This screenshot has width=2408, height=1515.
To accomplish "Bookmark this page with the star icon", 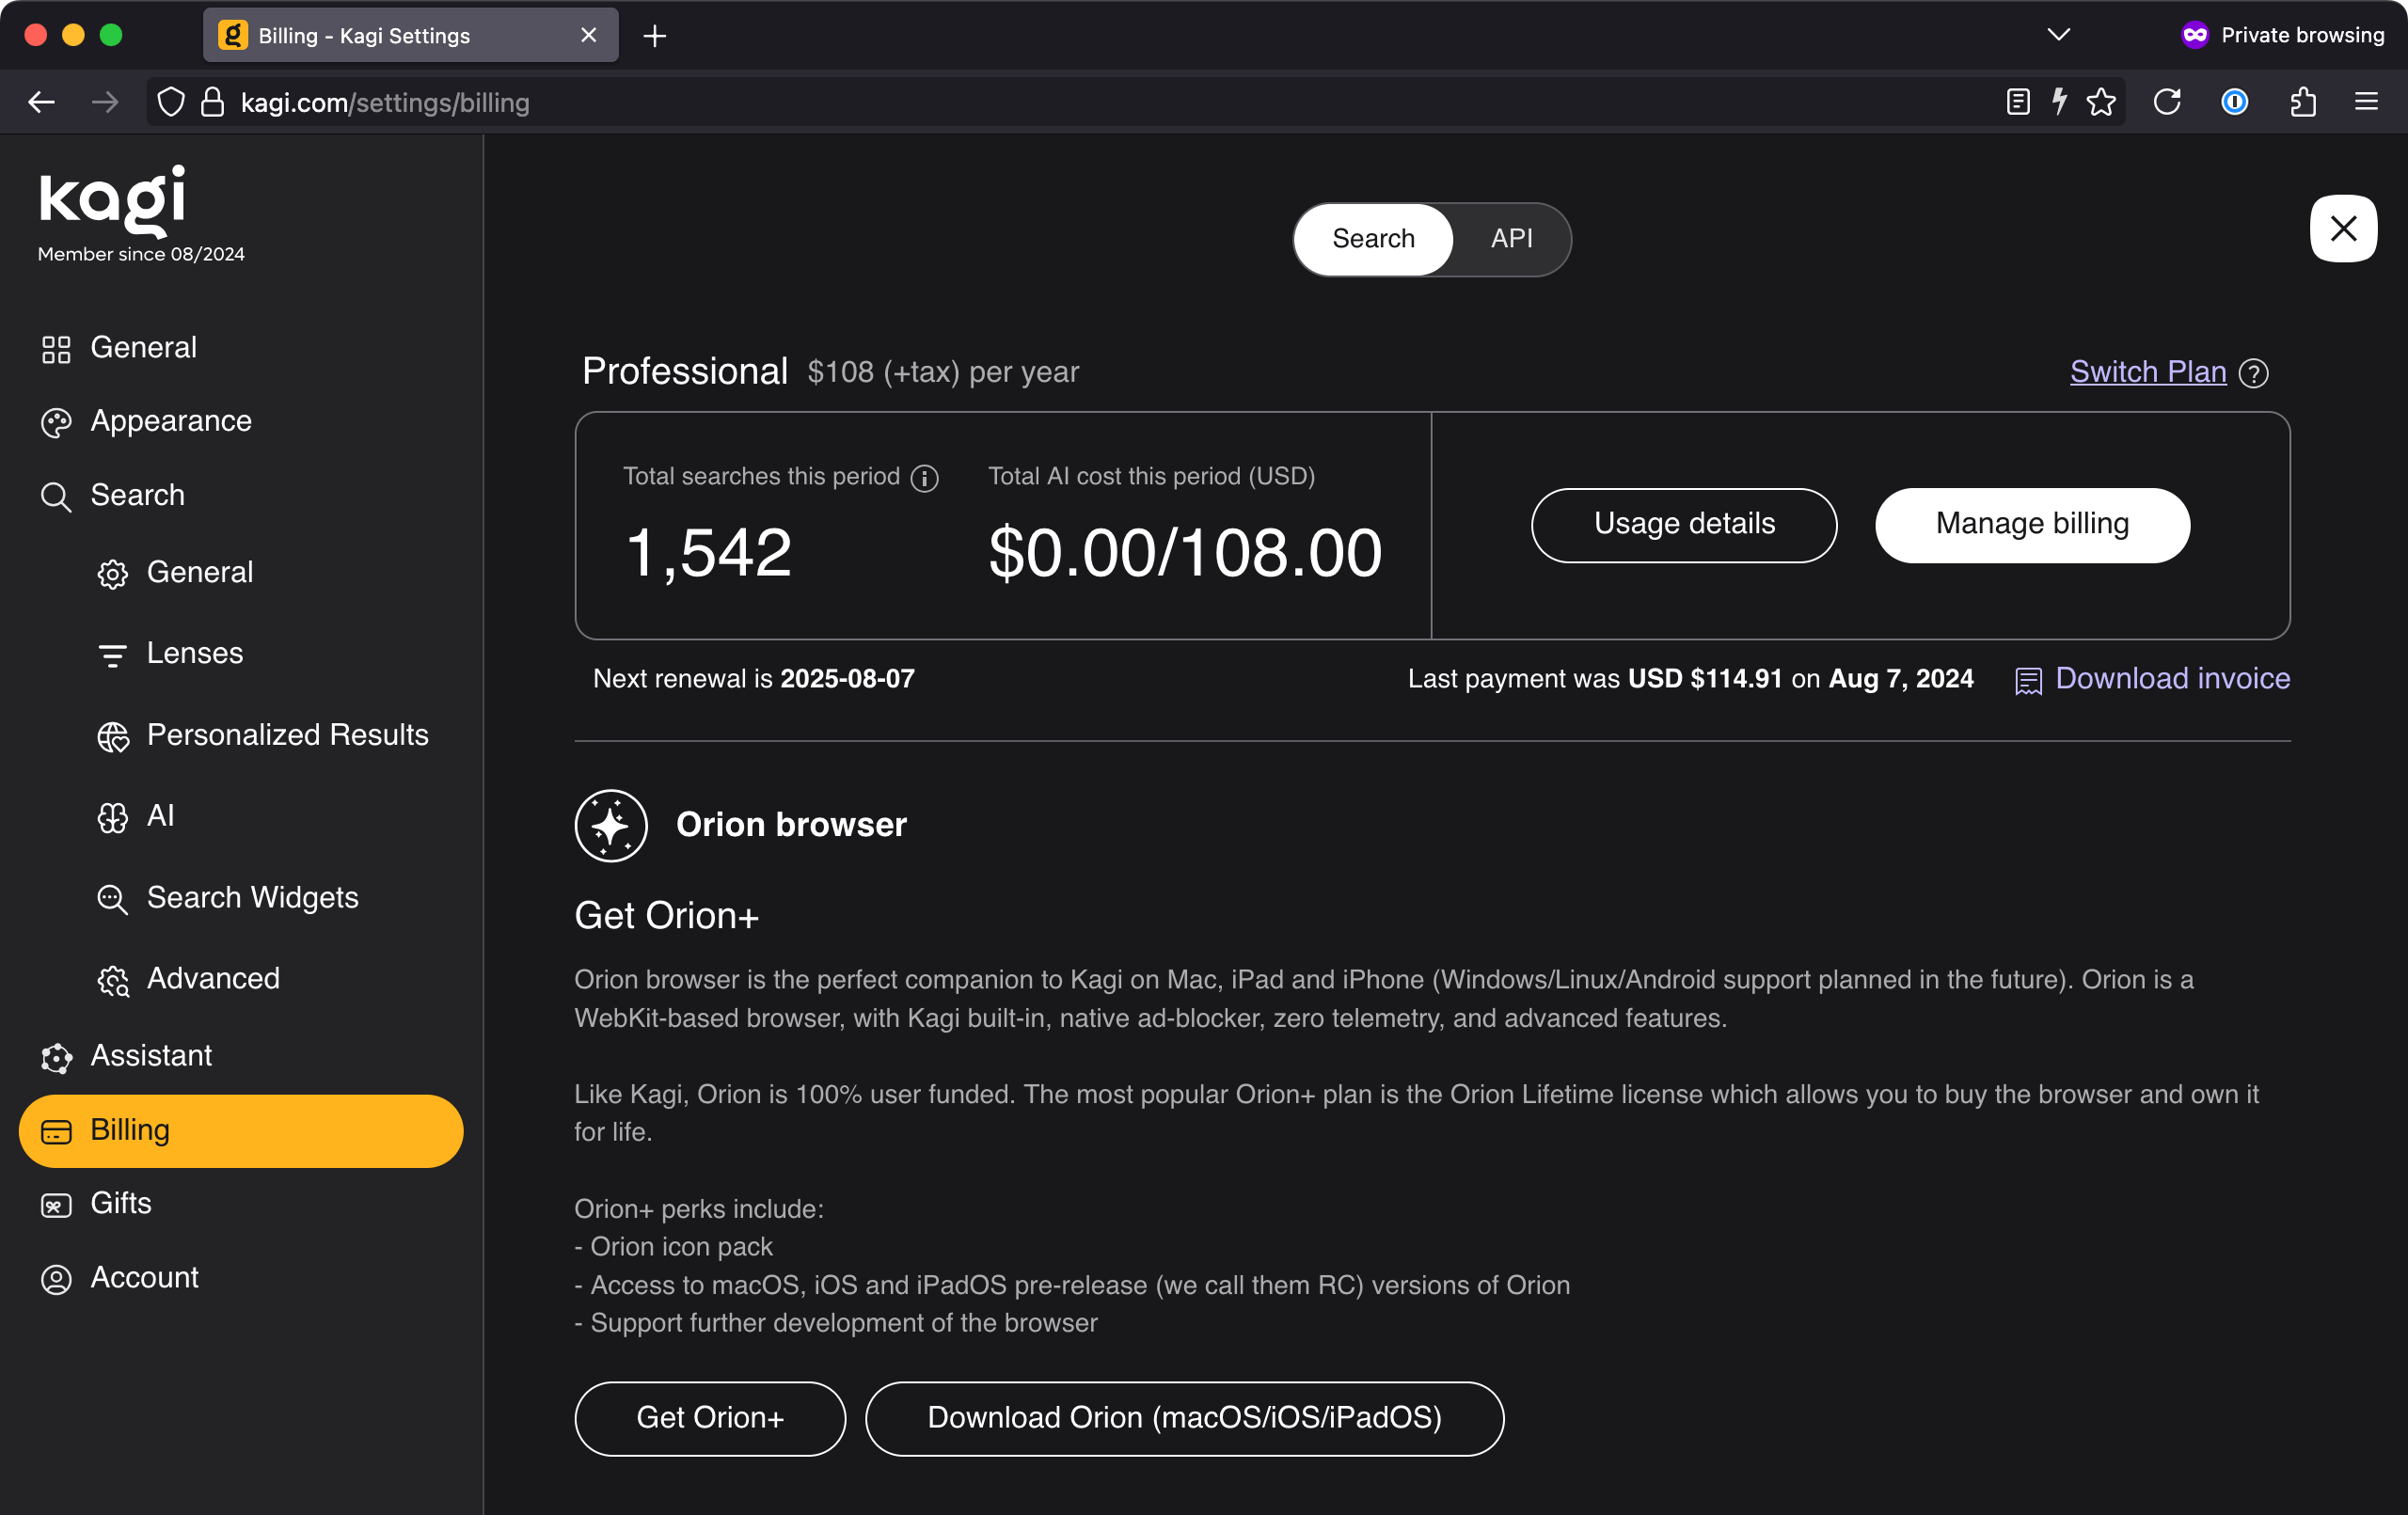I will (2101, 102).
